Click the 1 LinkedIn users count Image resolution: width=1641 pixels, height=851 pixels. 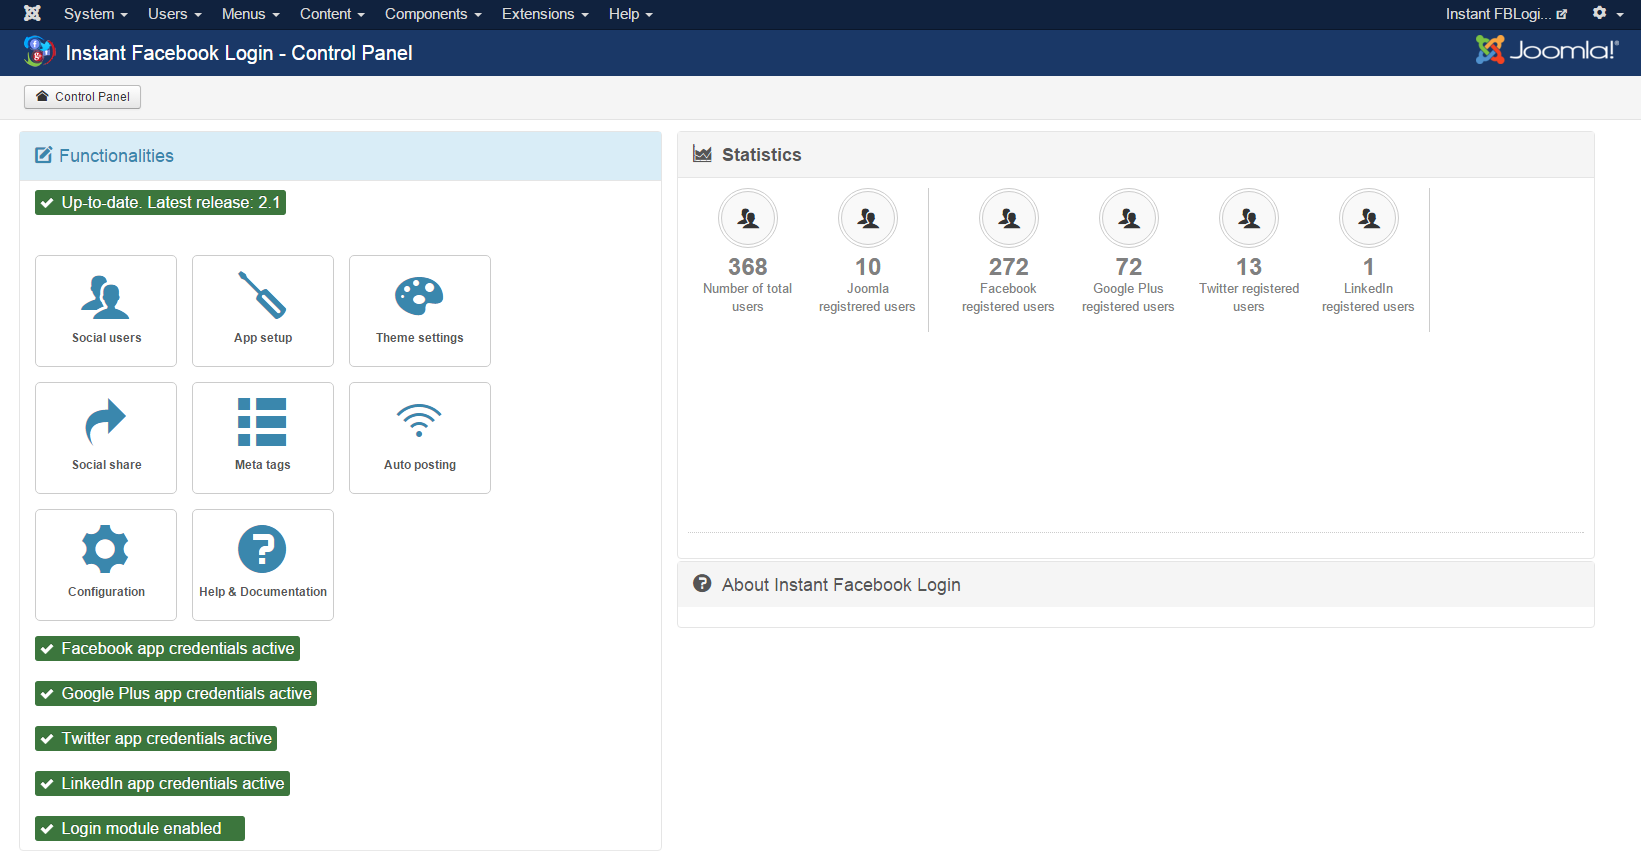tap(1369, 267)
